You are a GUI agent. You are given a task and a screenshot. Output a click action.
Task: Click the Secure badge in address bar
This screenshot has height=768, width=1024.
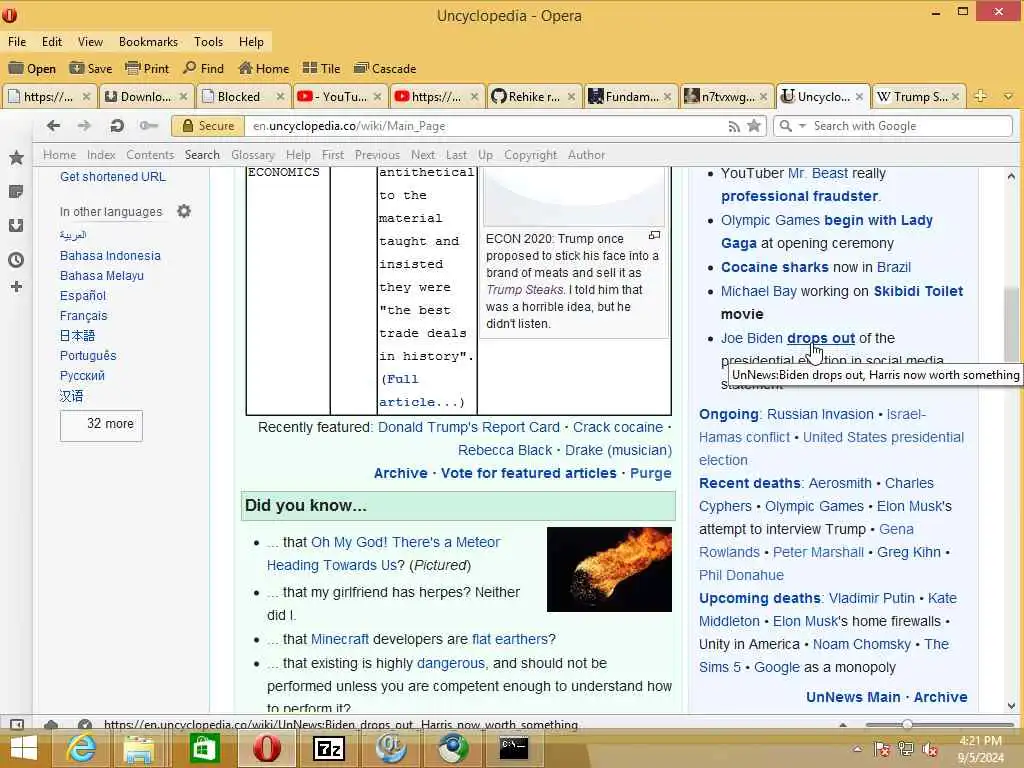tap(208, 126)
